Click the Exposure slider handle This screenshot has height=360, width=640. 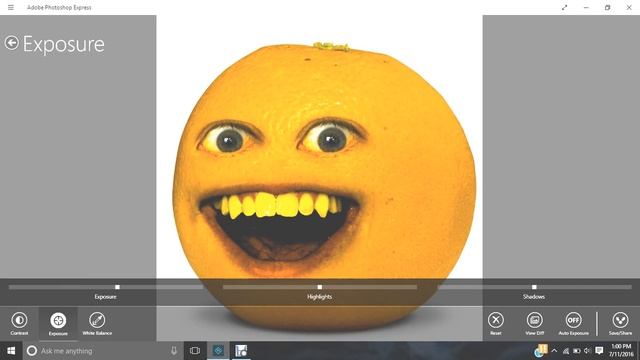(x=118, y=287)
